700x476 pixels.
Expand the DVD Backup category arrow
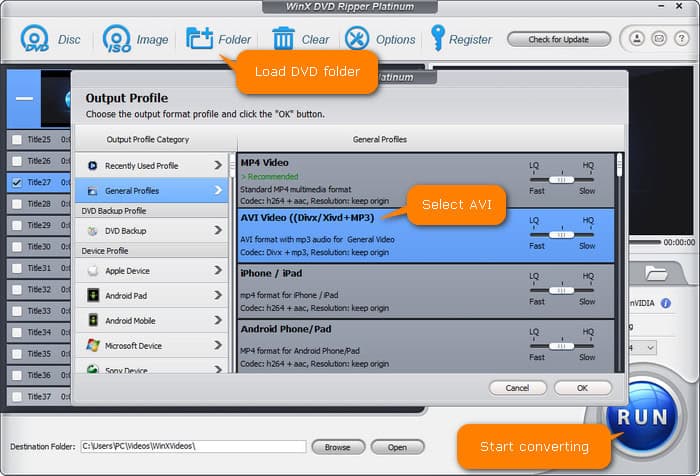(x=218, y=230)
